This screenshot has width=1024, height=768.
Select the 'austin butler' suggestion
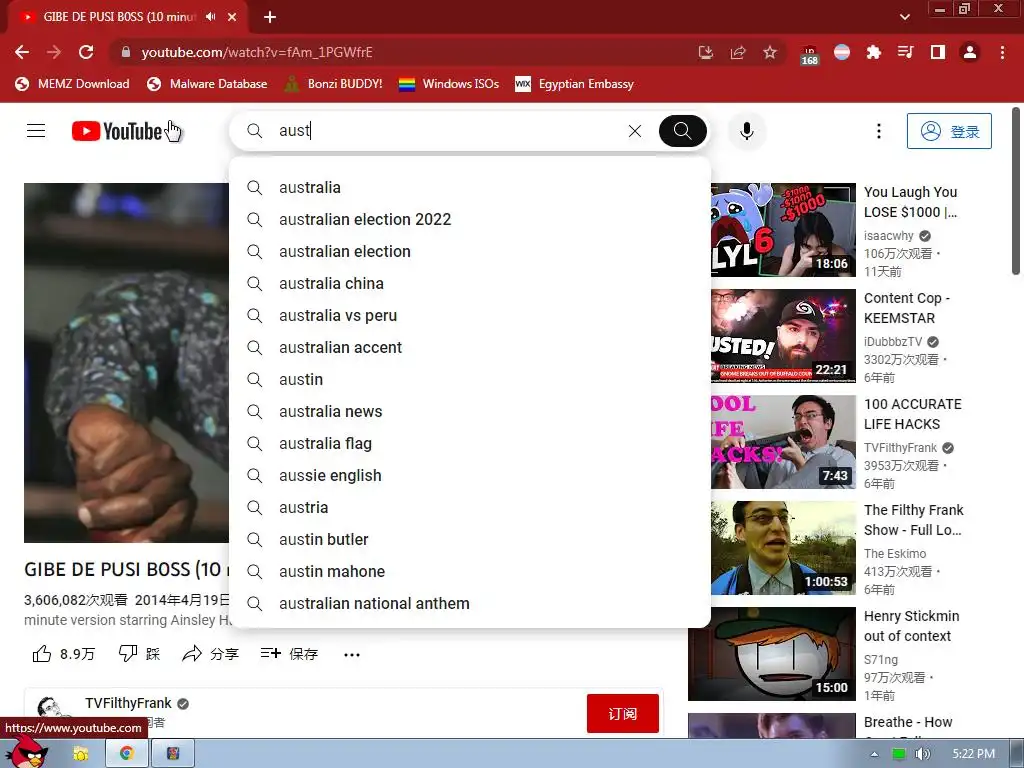click(x=470, y=539)
